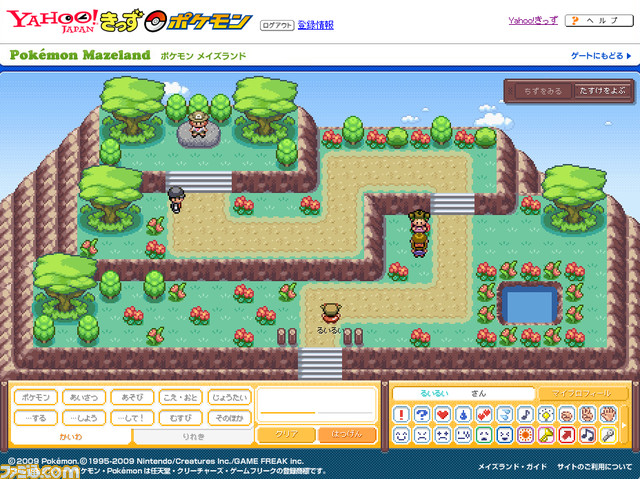
Task: Click the Poké Ball ポケモン logo
Action: [x=198, y=21]
